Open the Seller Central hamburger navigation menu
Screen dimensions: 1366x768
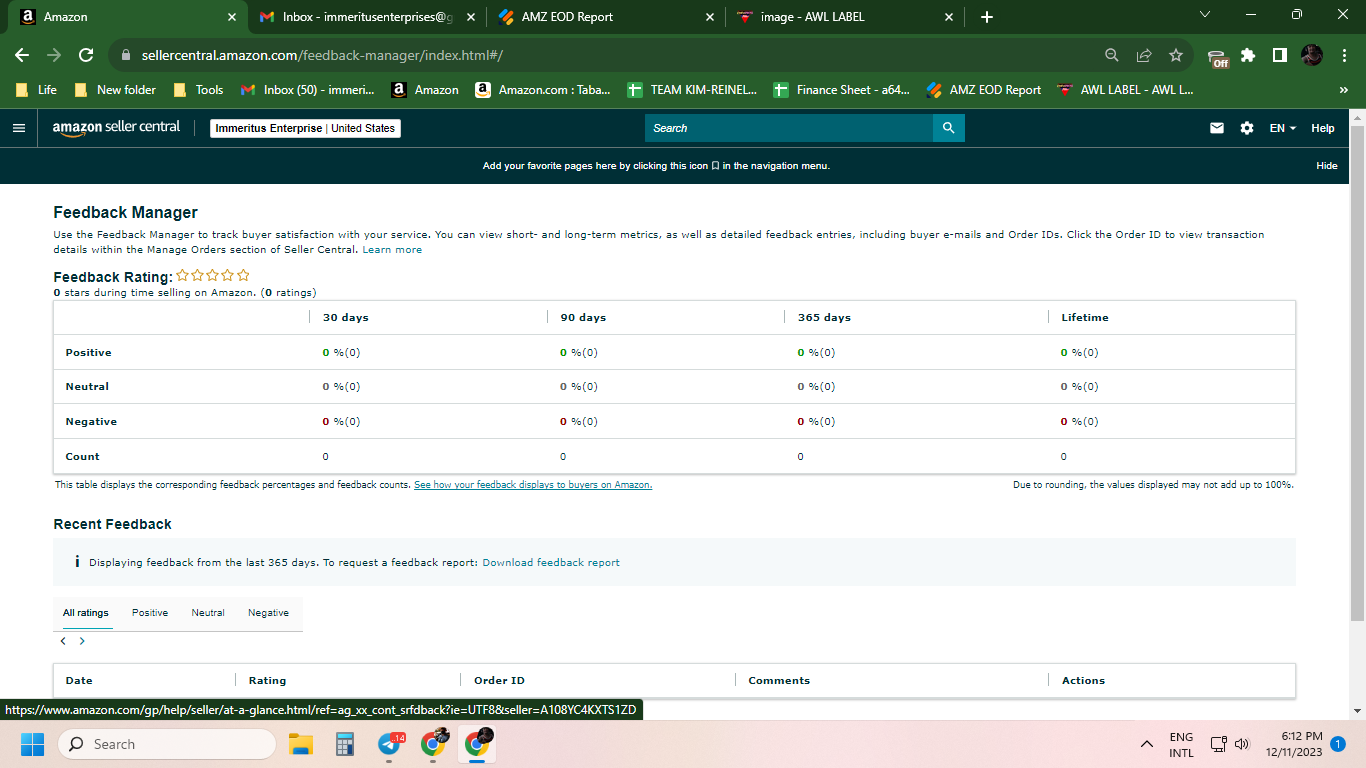[19, 128]
